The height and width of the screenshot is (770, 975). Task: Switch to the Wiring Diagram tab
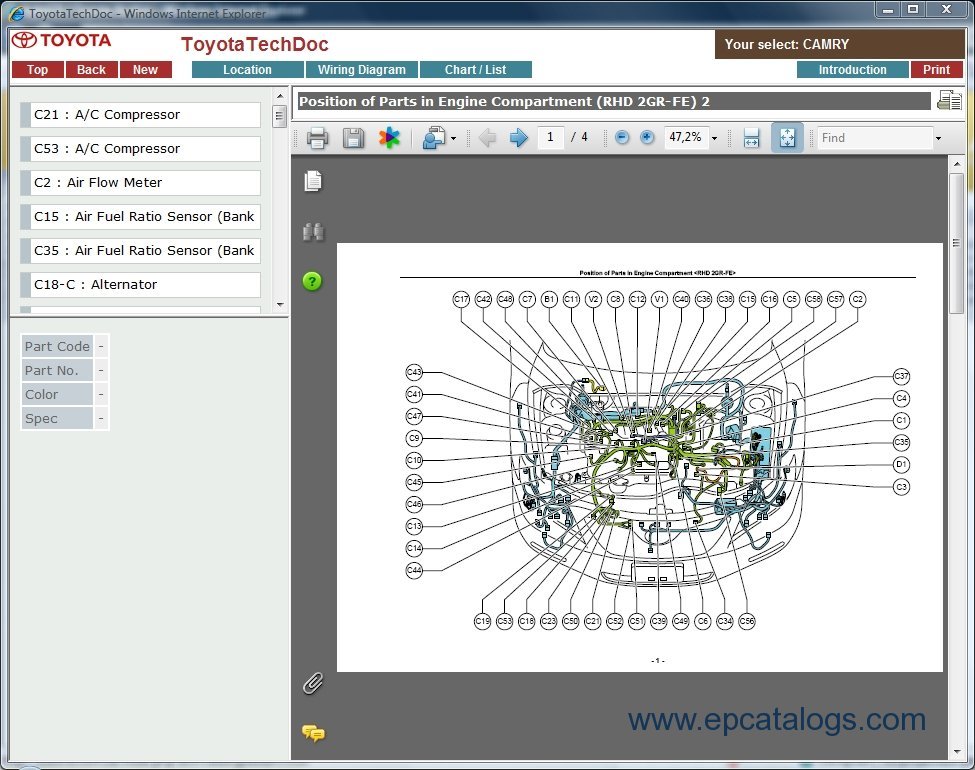(x=361, y=70)
